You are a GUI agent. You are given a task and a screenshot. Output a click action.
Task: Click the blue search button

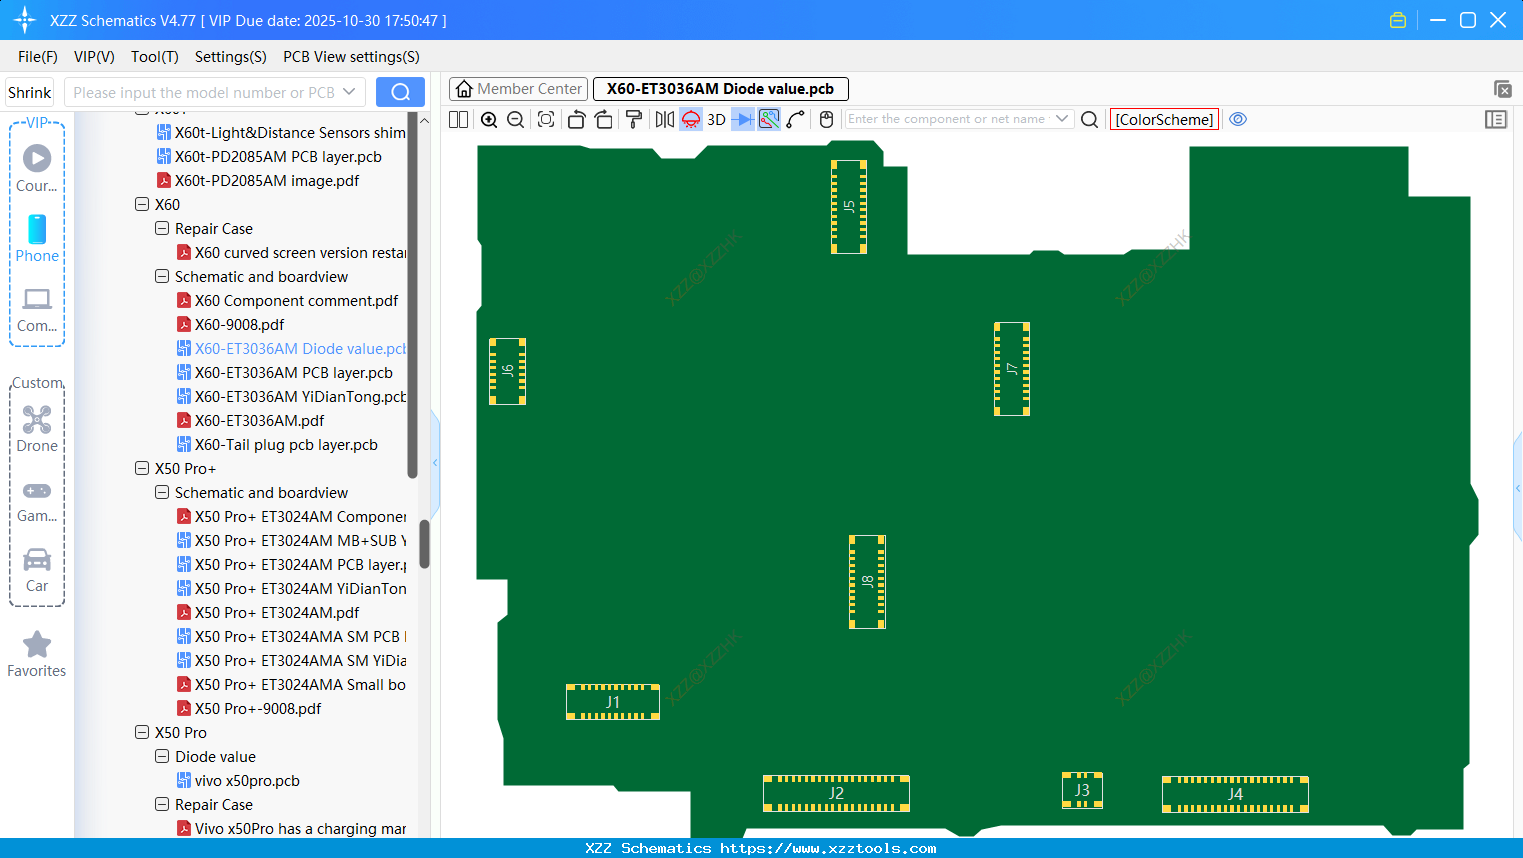pos(400,92)
